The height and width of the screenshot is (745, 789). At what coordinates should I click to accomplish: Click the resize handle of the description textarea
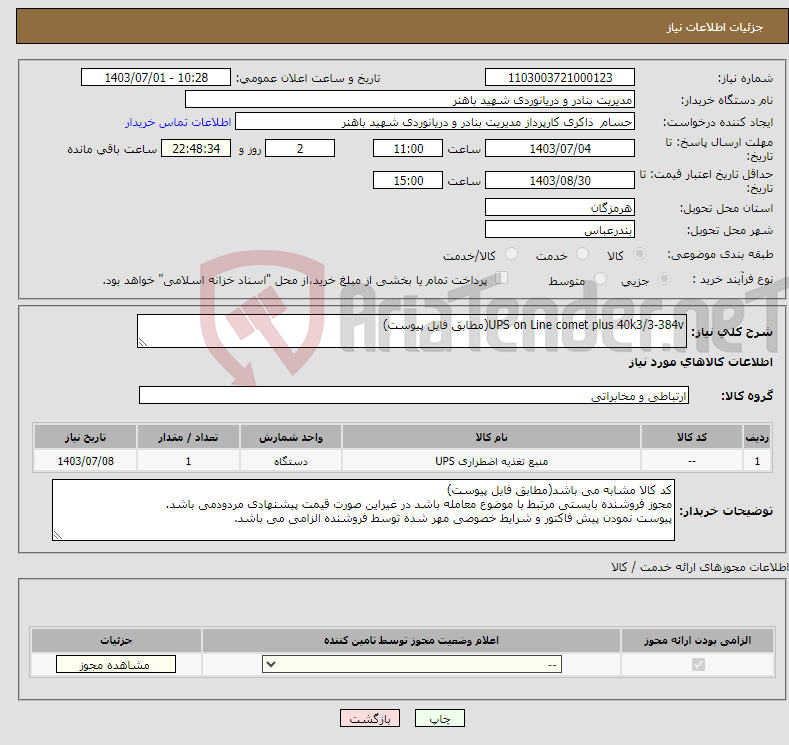point(143,342)
